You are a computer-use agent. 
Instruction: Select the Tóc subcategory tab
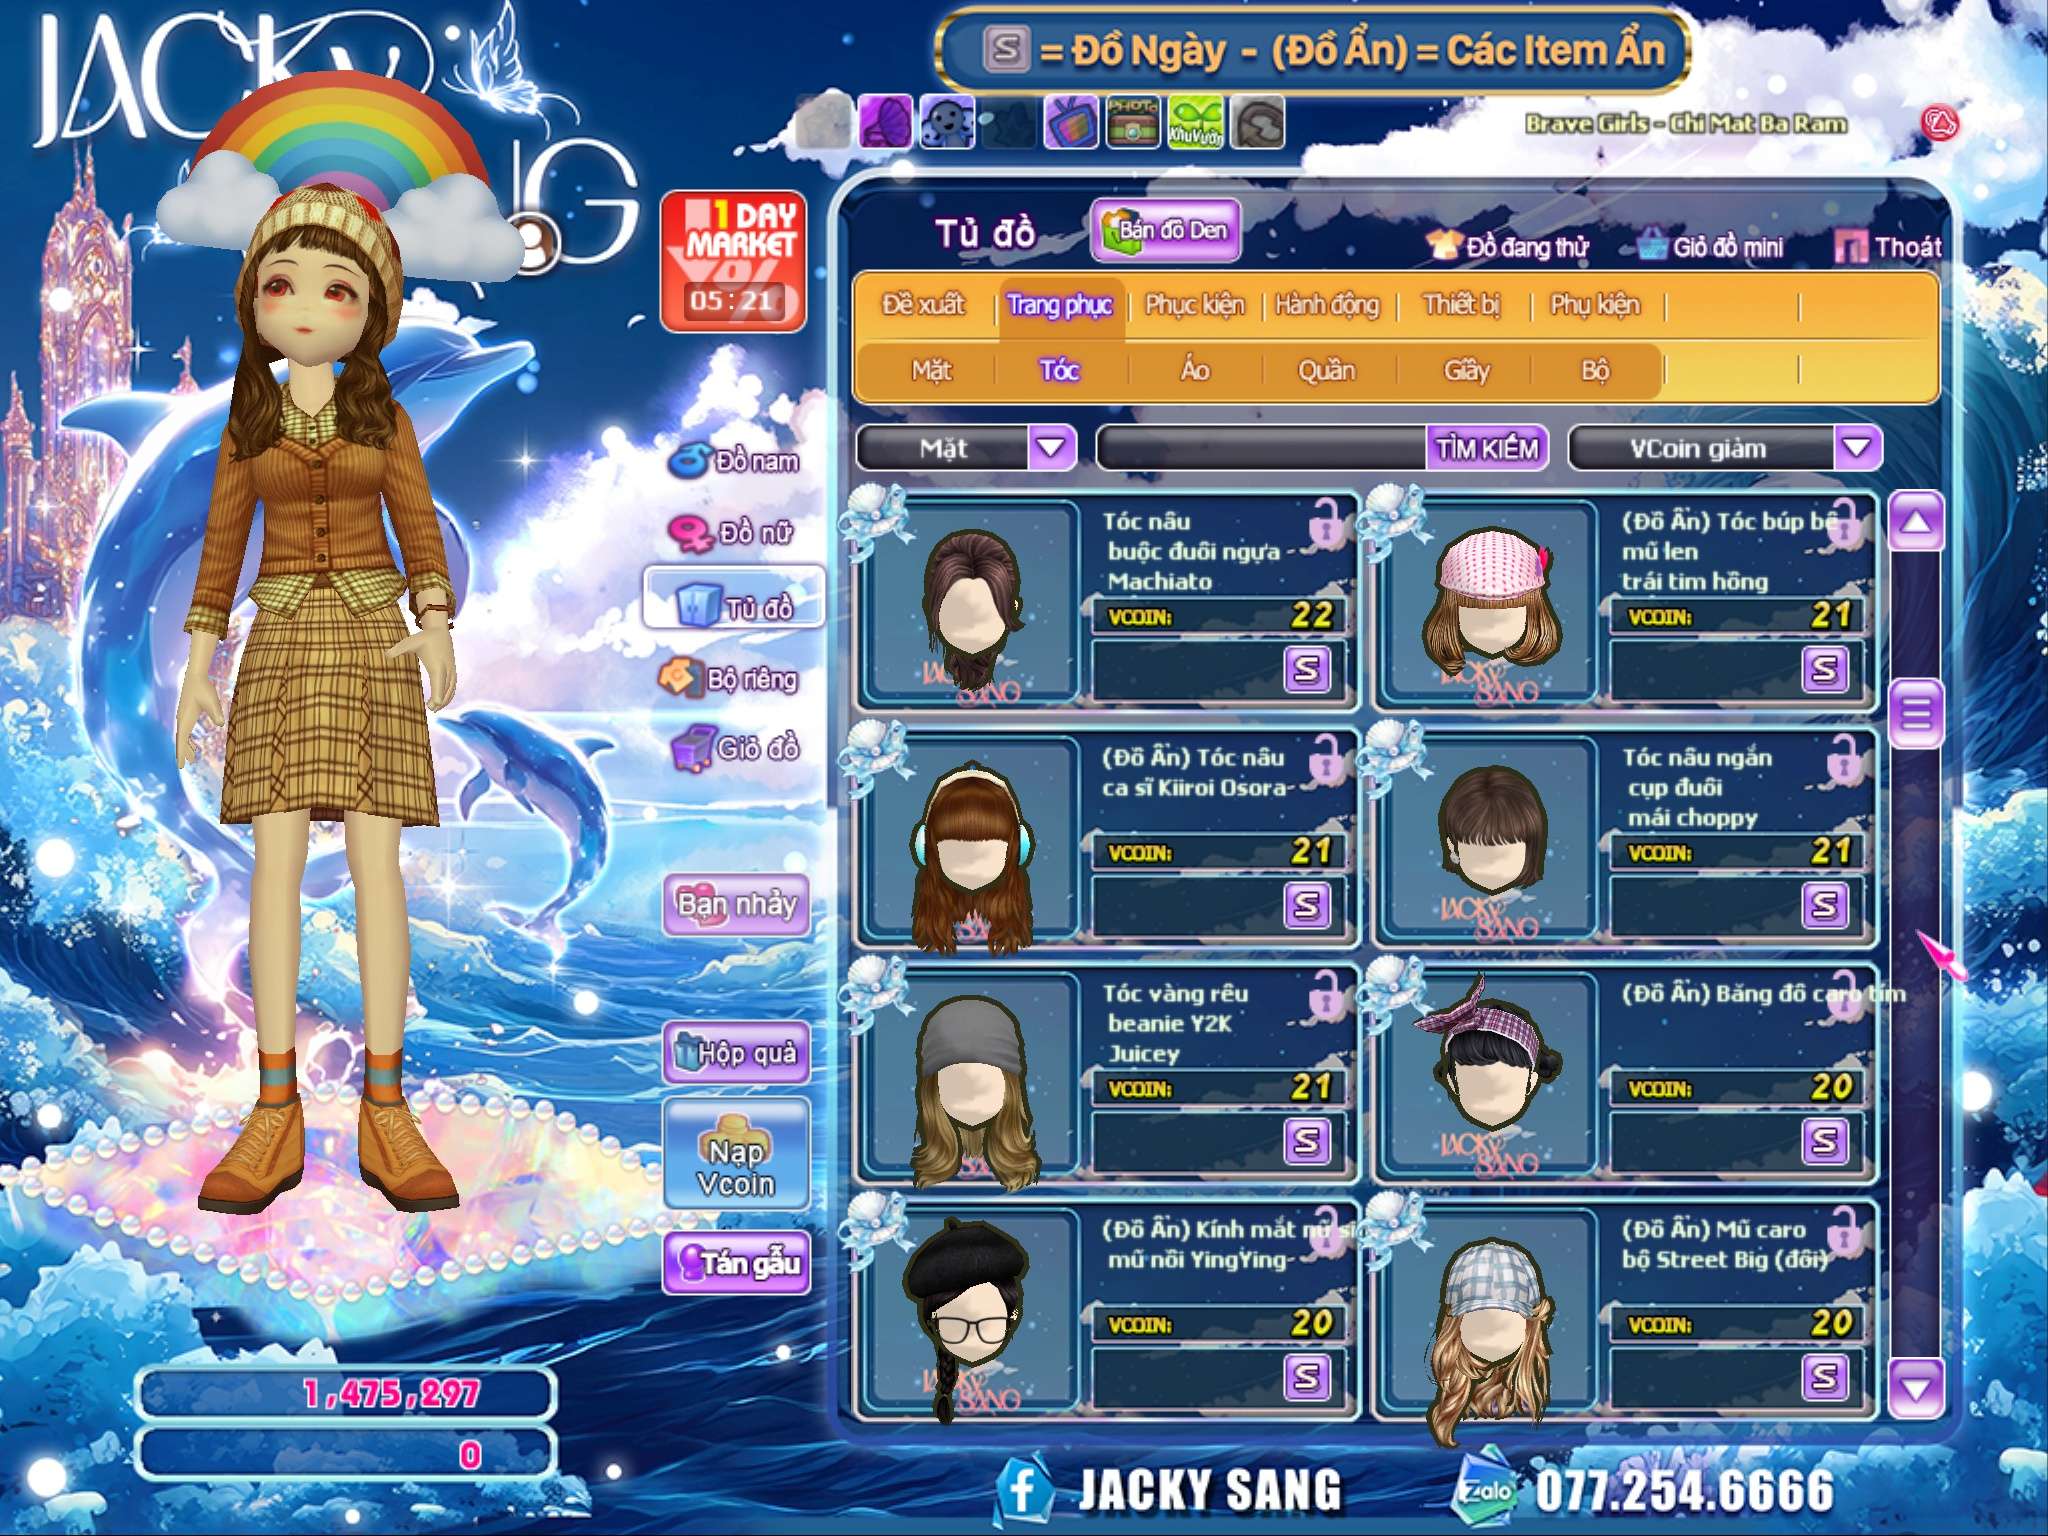(1059, 370)
